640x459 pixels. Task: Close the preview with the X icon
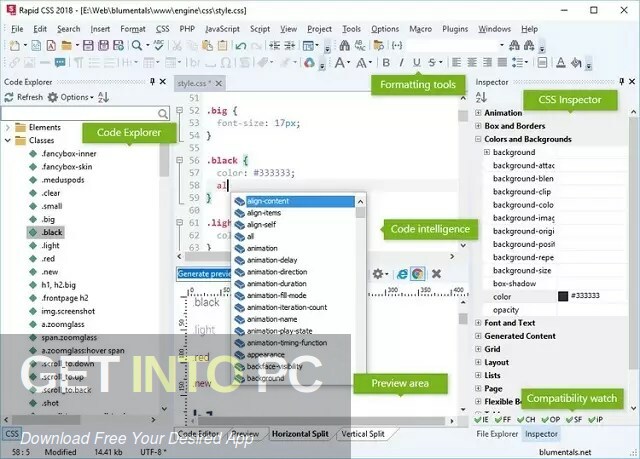pos(436,274)
